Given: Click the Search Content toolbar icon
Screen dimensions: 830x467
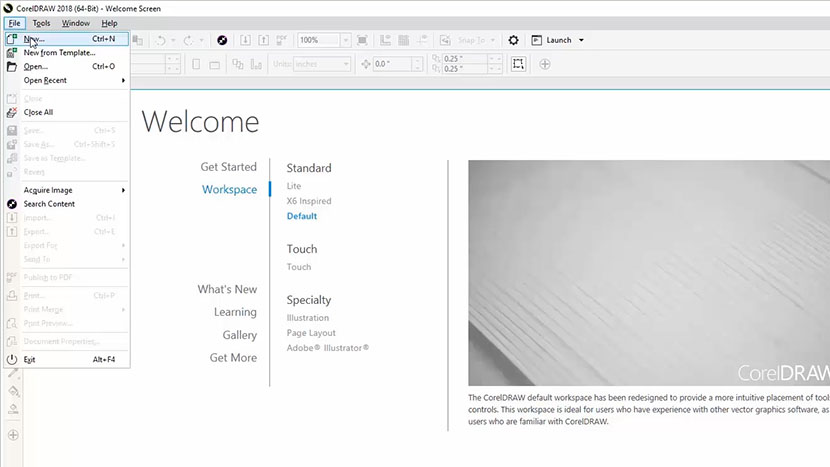Looking at the screenshot, I should coord(222,40).
